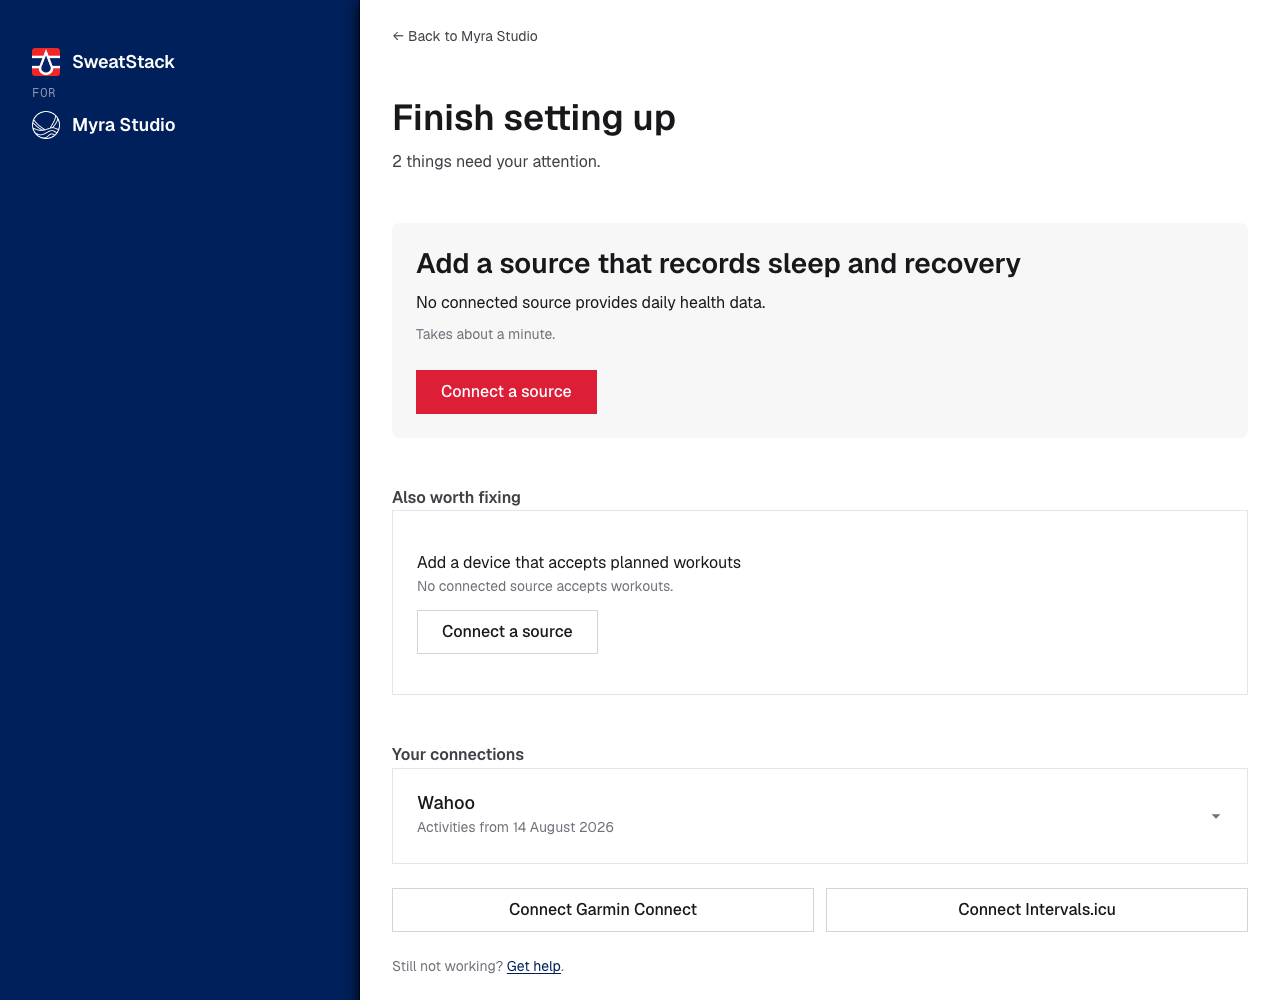Select the sleep and recovery card heading

[718, 264]
